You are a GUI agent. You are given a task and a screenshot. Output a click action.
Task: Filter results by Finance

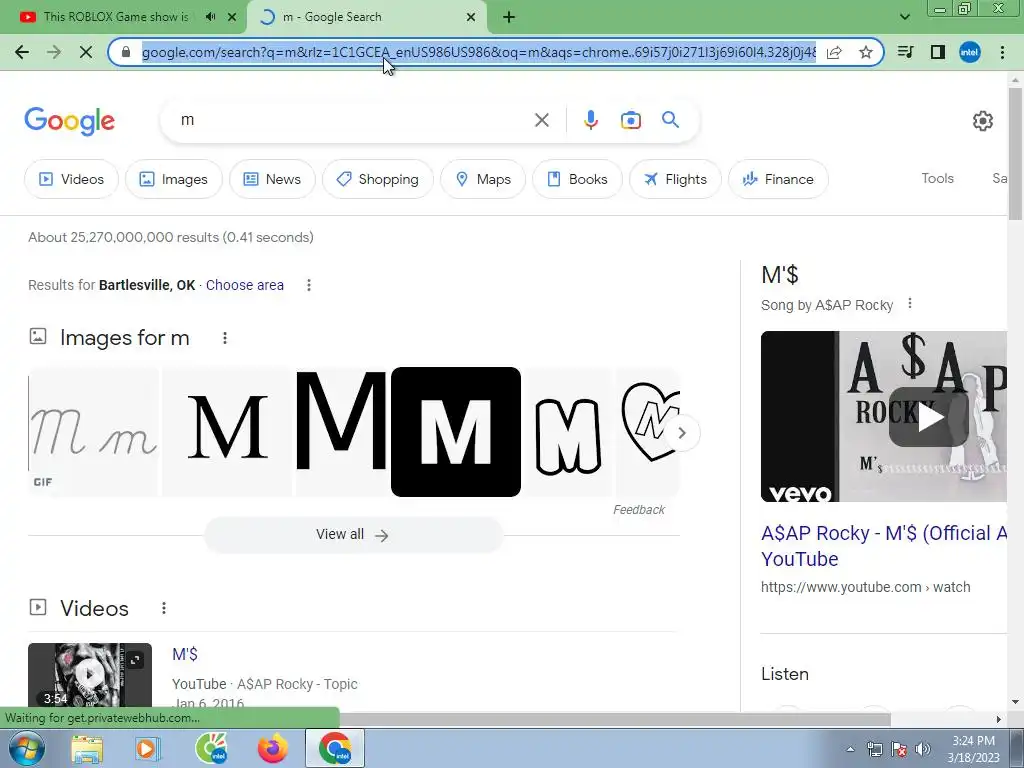tap(778, 179)
